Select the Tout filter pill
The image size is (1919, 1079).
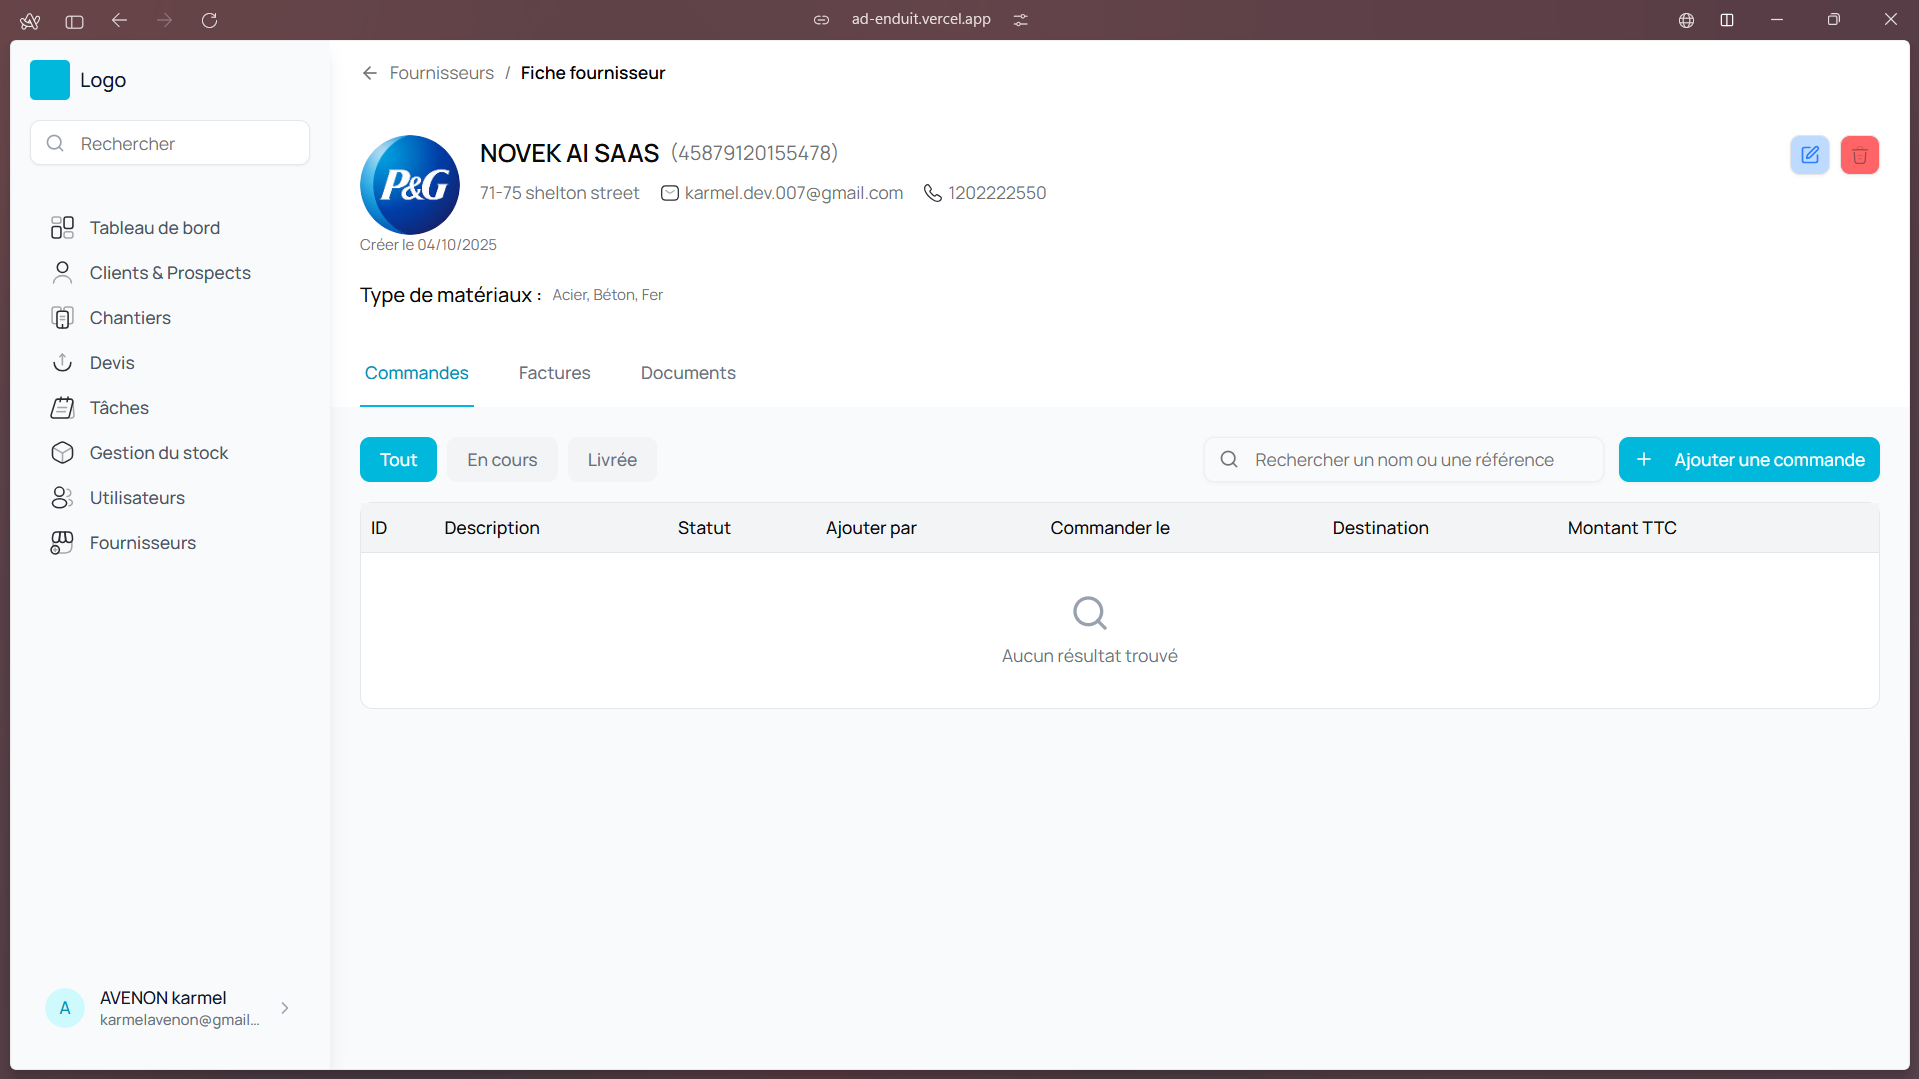398,460
